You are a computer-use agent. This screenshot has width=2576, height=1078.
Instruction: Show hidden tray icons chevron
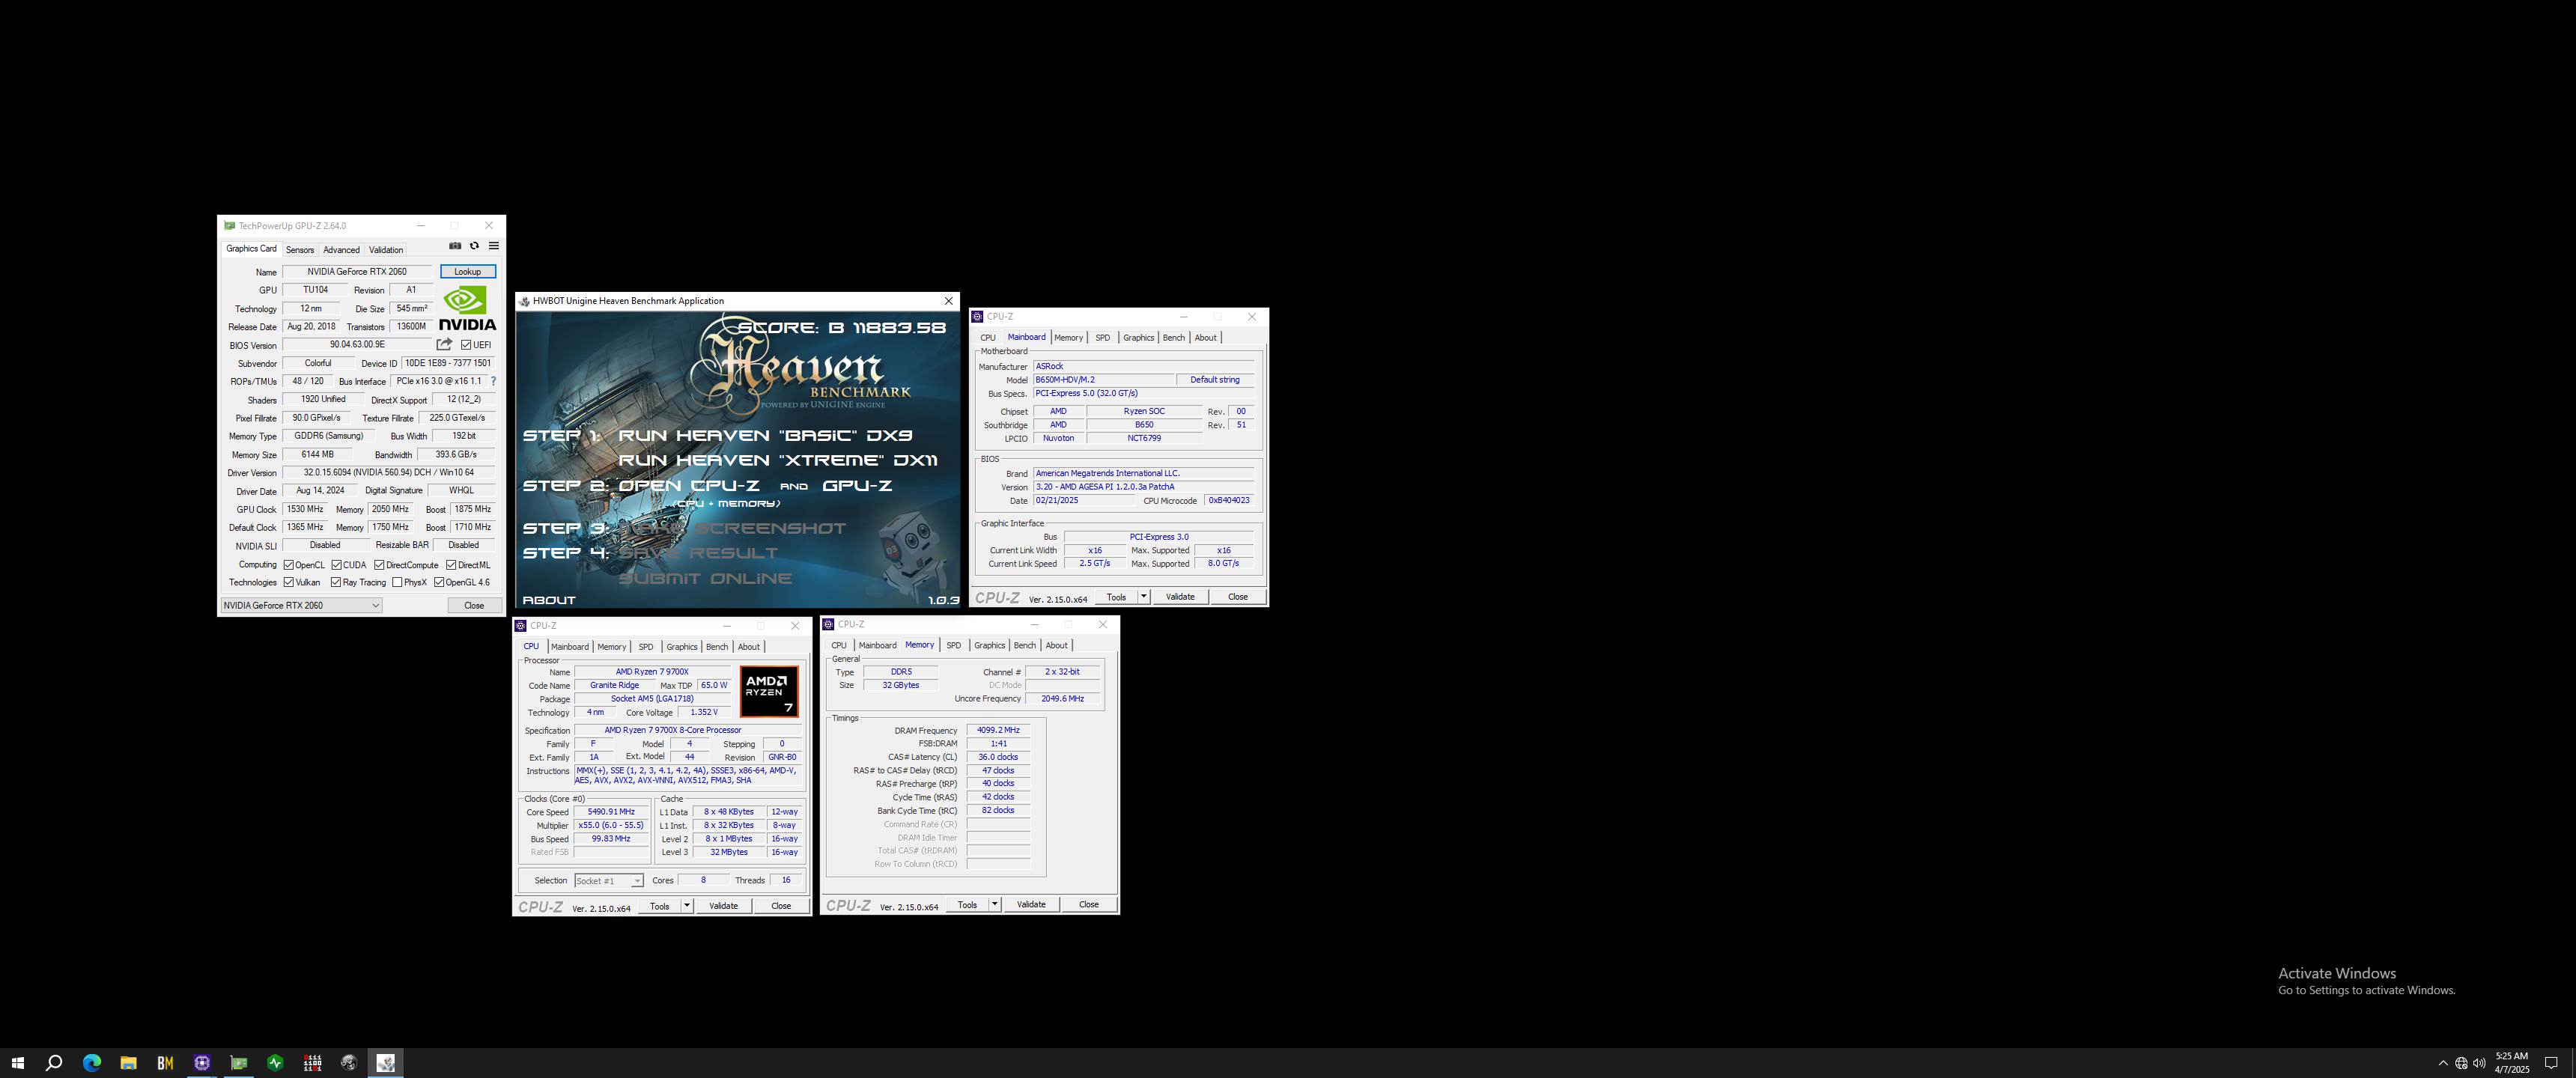(x=2443, y=1063)
